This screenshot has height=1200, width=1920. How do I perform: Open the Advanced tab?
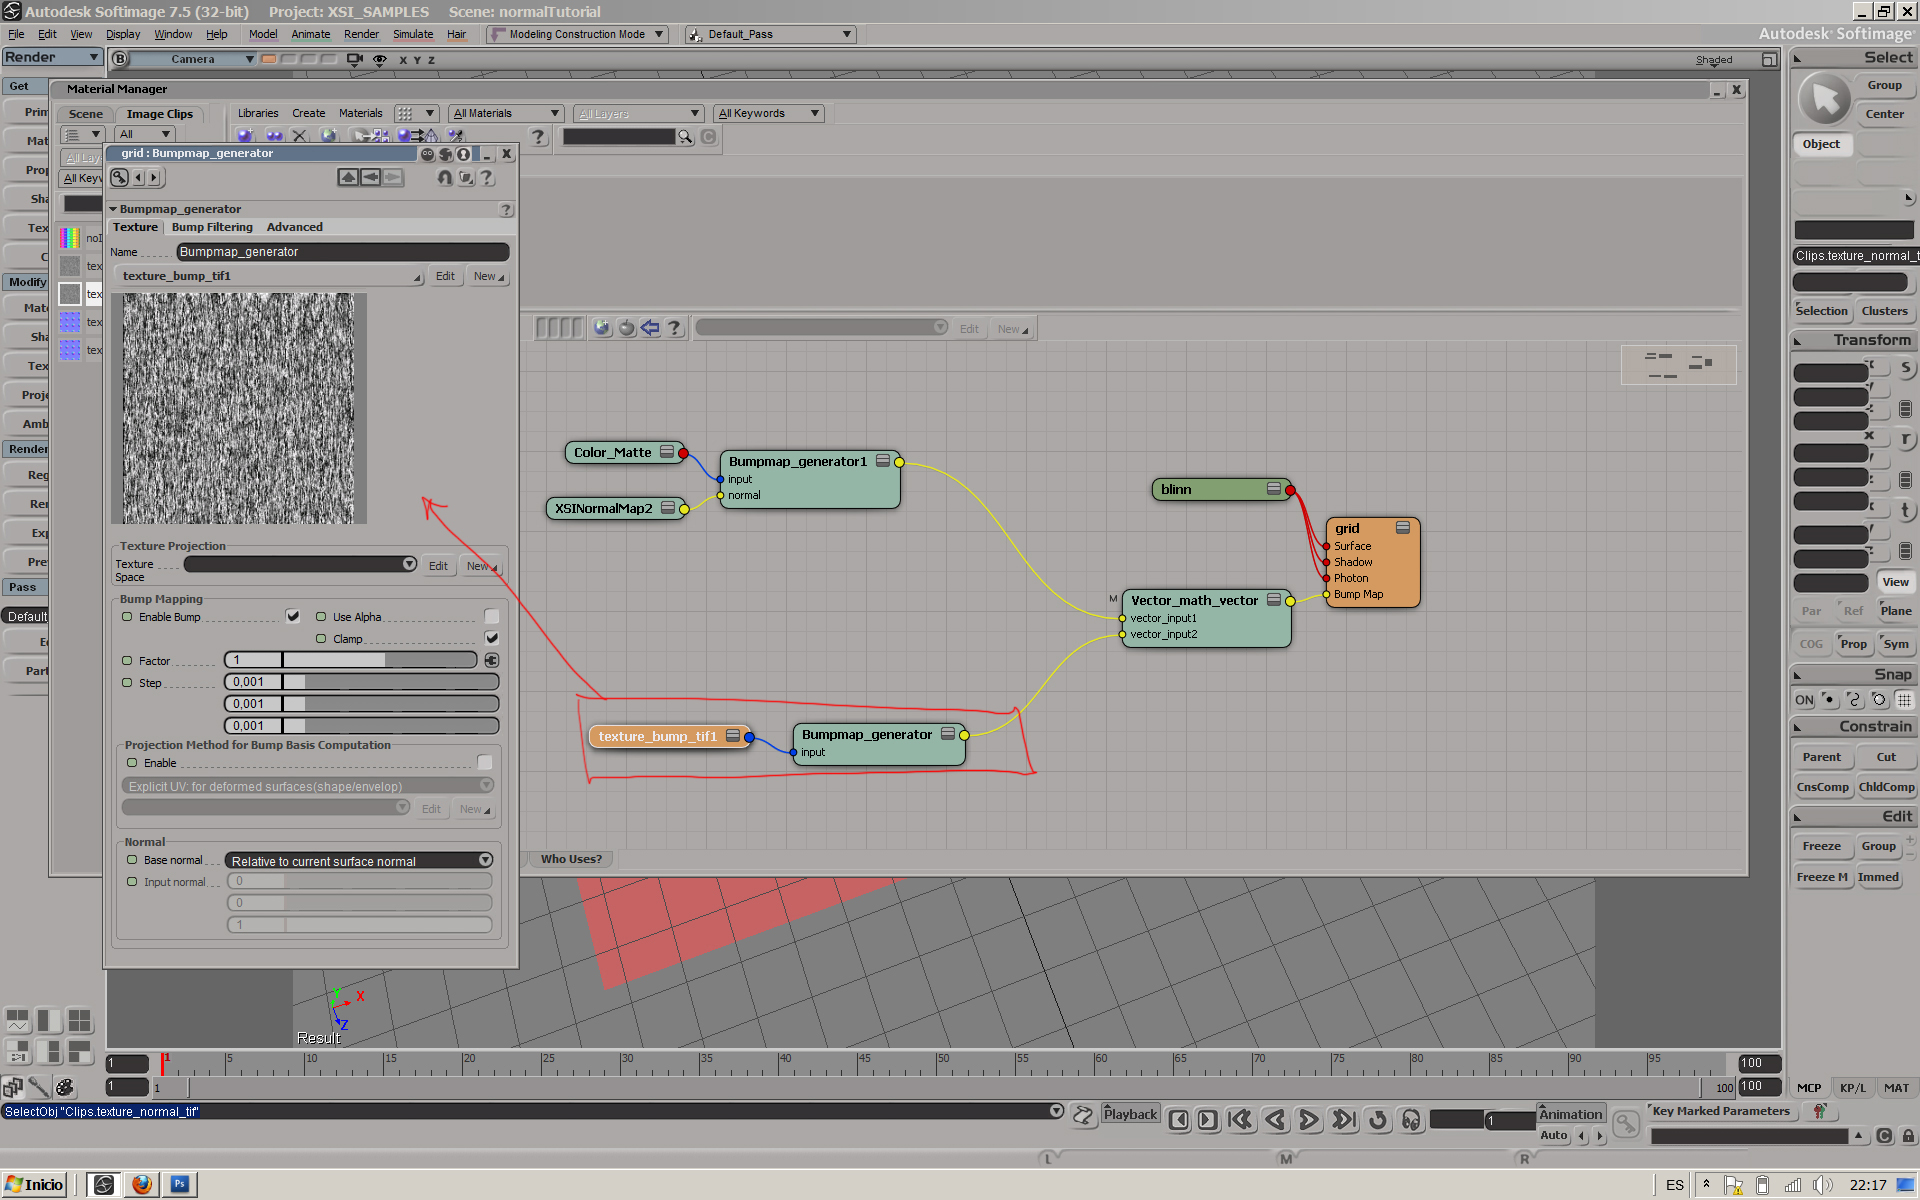(294, 227)
